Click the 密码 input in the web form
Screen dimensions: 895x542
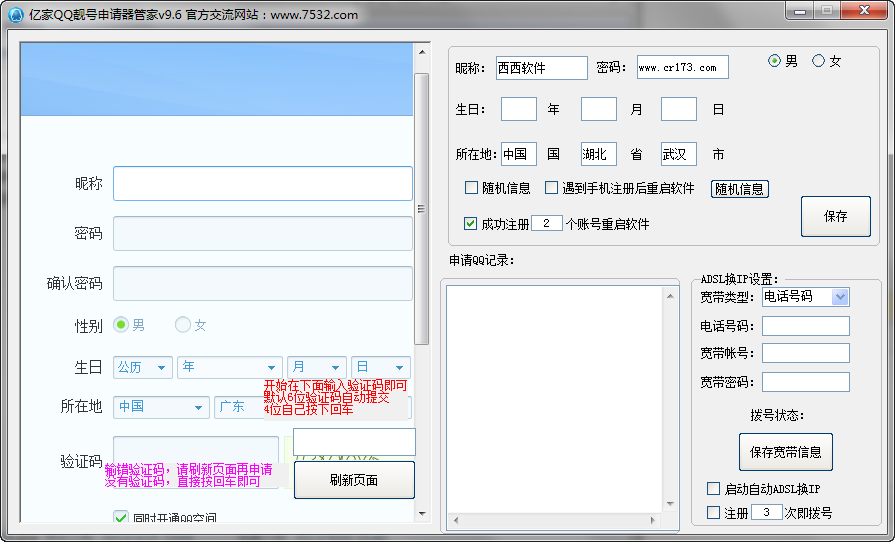[x=263, y=233]
